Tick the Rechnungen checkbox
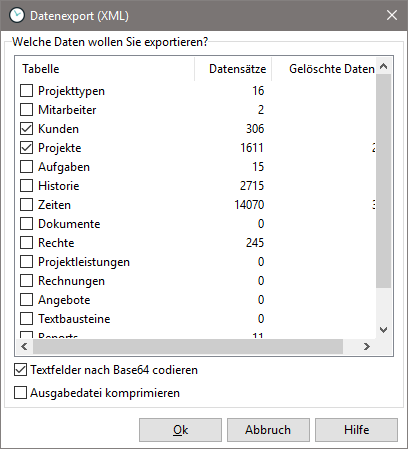The image size is (408, 449). [x=26, y=281]
